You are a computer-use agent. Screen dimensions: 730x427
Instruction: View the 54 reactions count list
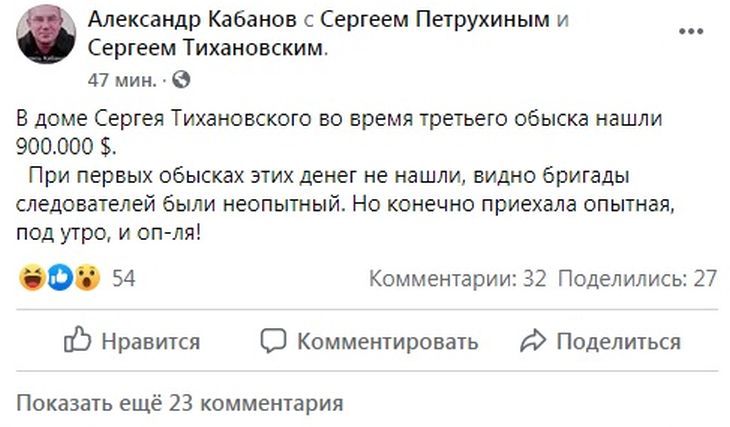point(123,279)
